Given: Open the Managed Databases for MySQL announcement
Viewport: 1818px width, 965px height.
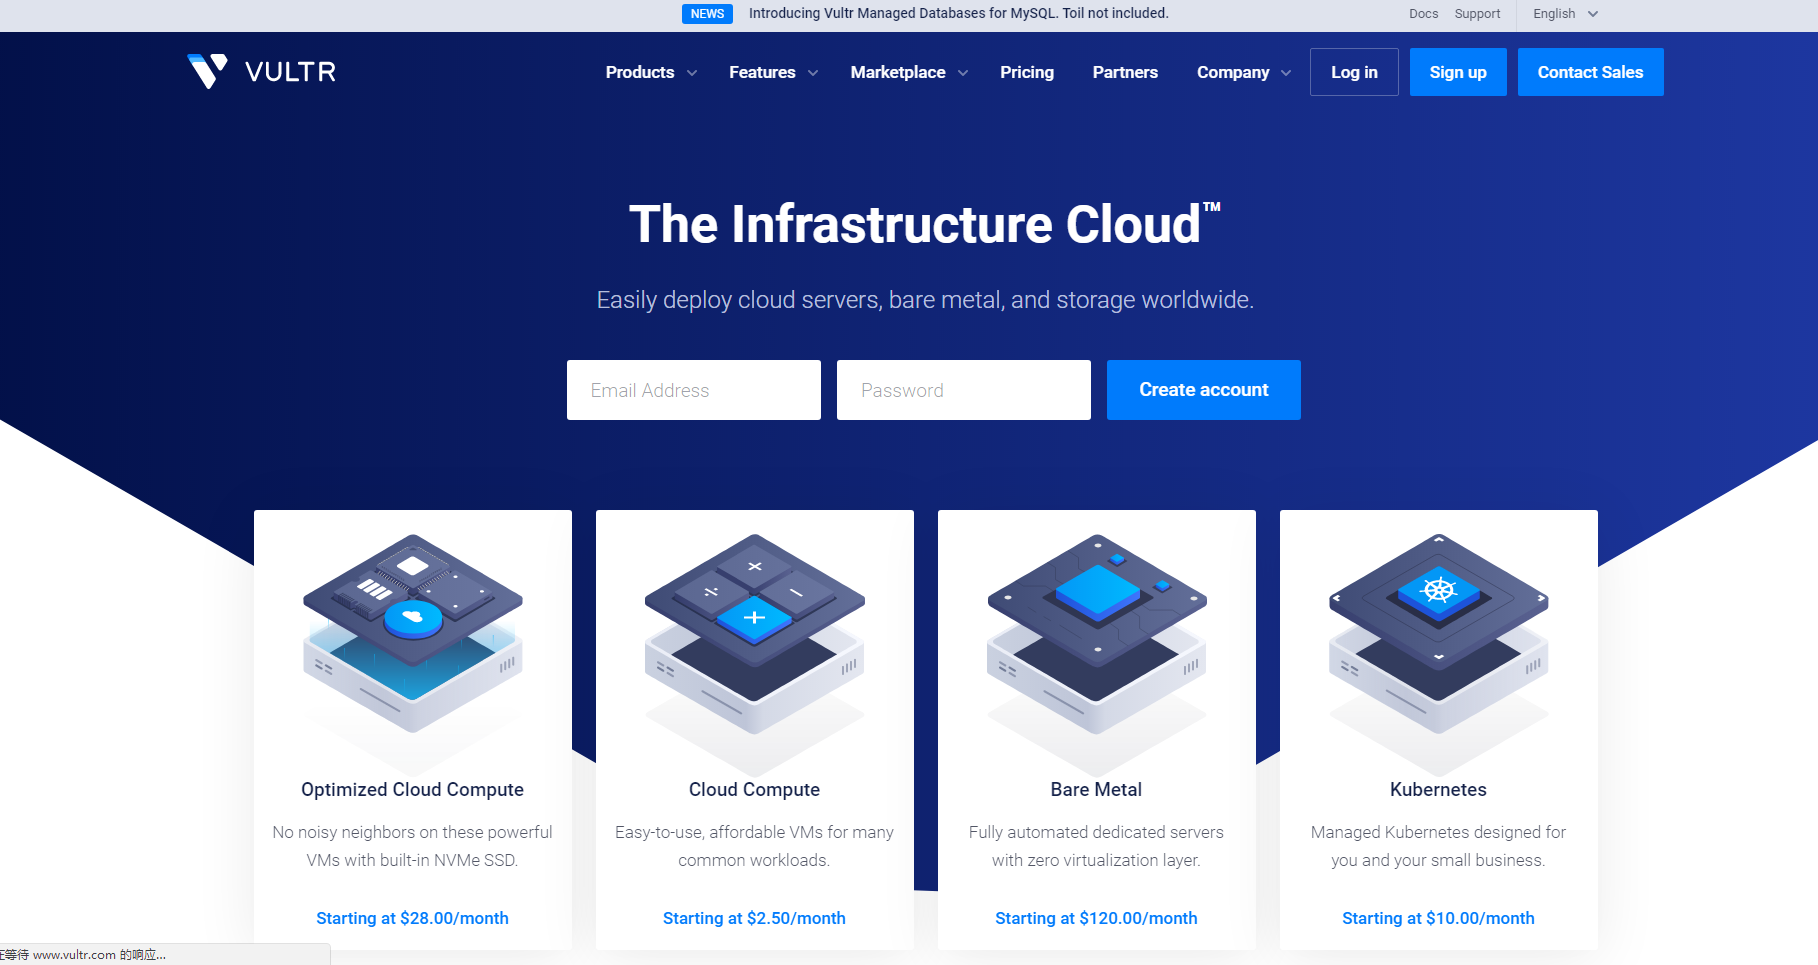Looking at the screenshot, I should (958, 13).
